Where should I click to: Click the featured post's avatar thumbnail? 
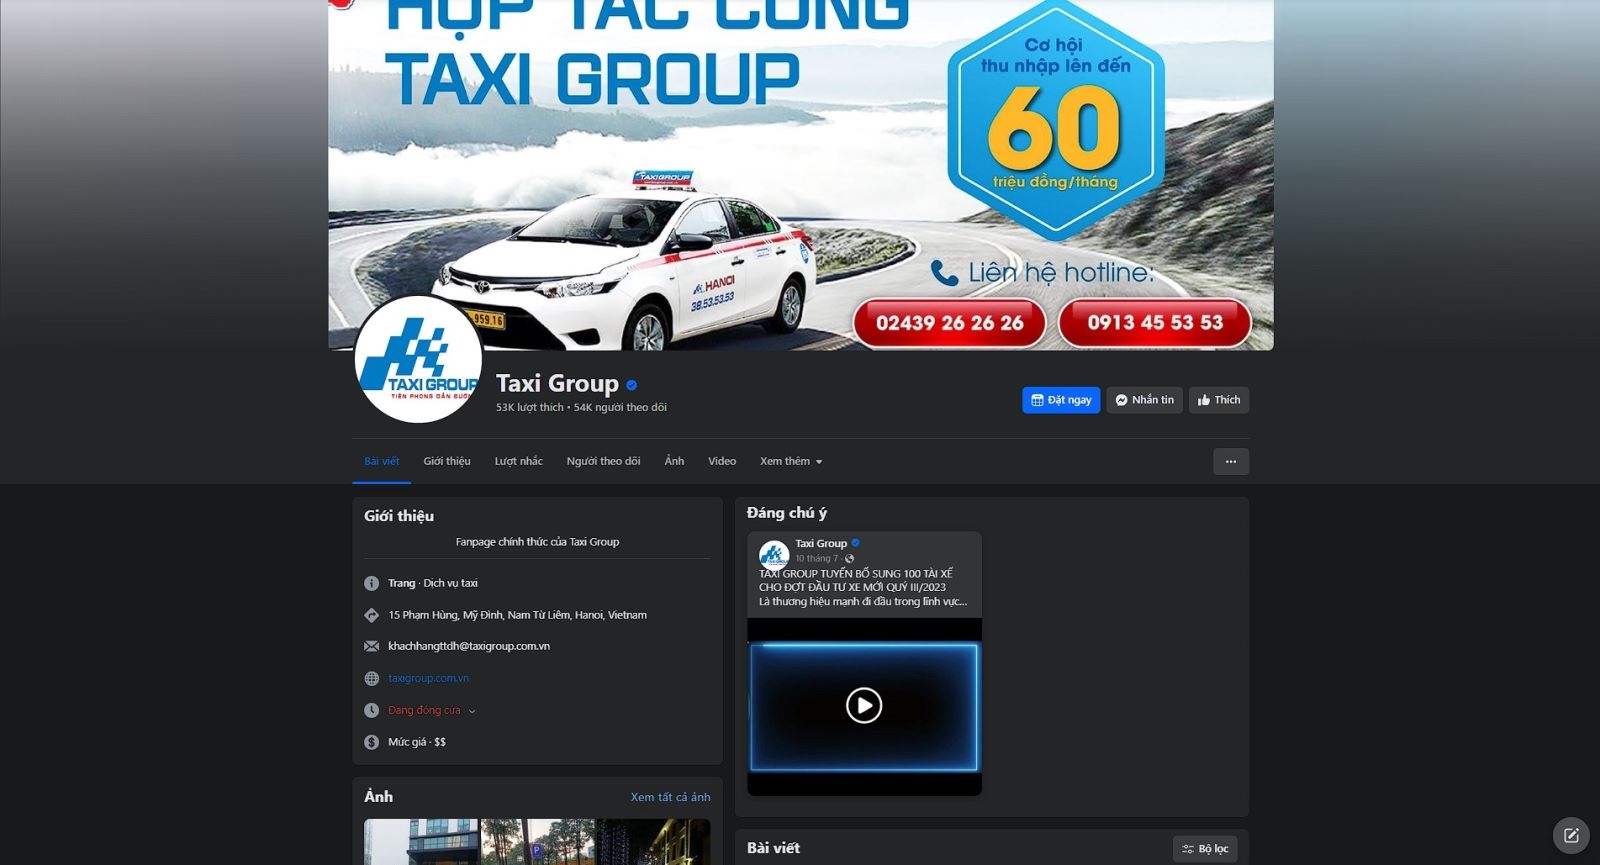(774, 554)
